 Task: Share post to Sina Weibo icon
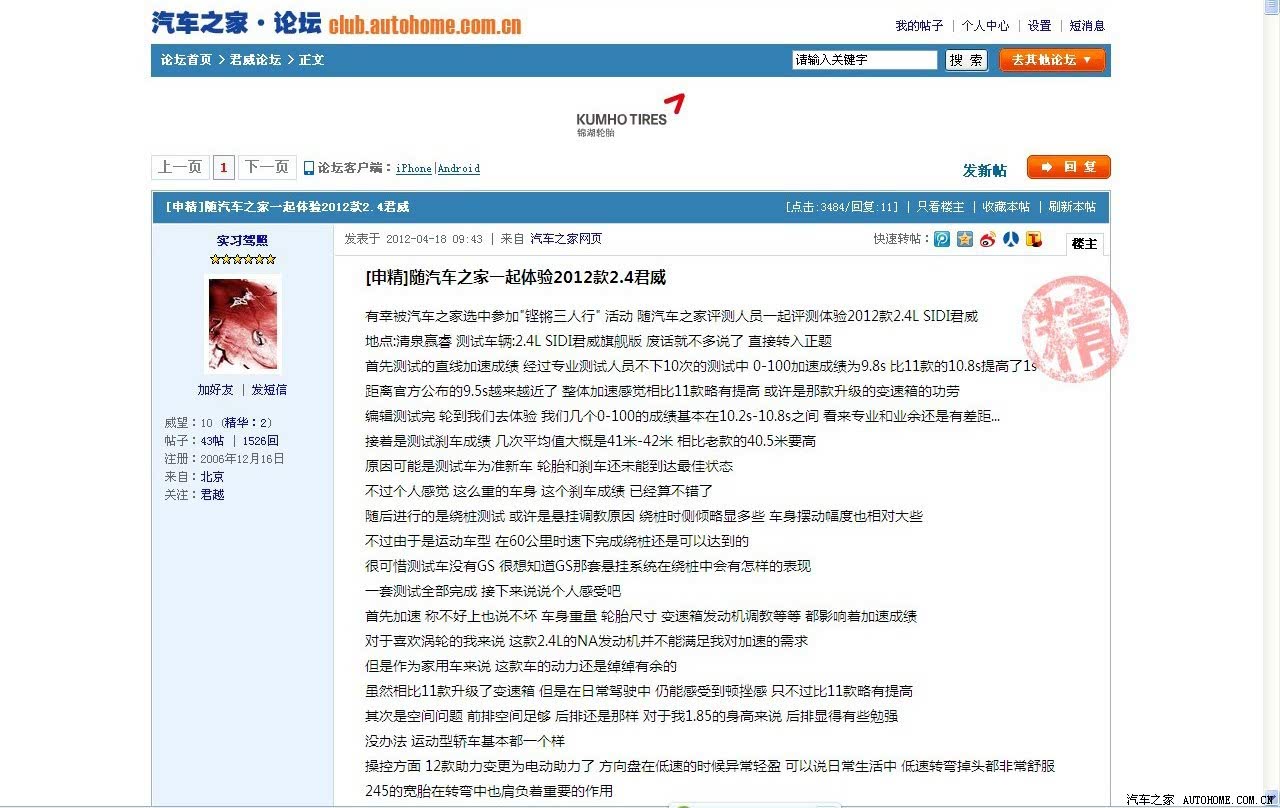click(x=988, y=239)
